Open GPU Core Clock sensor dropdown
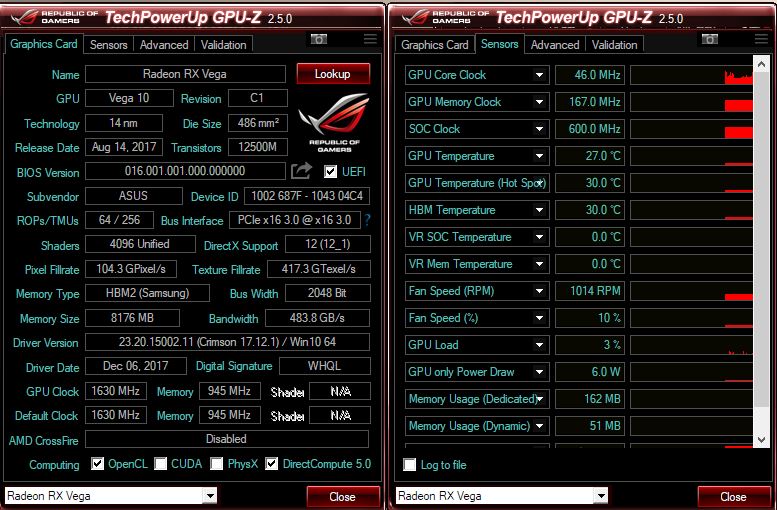The width and height of the screenshot is (777, 510). 539,75
